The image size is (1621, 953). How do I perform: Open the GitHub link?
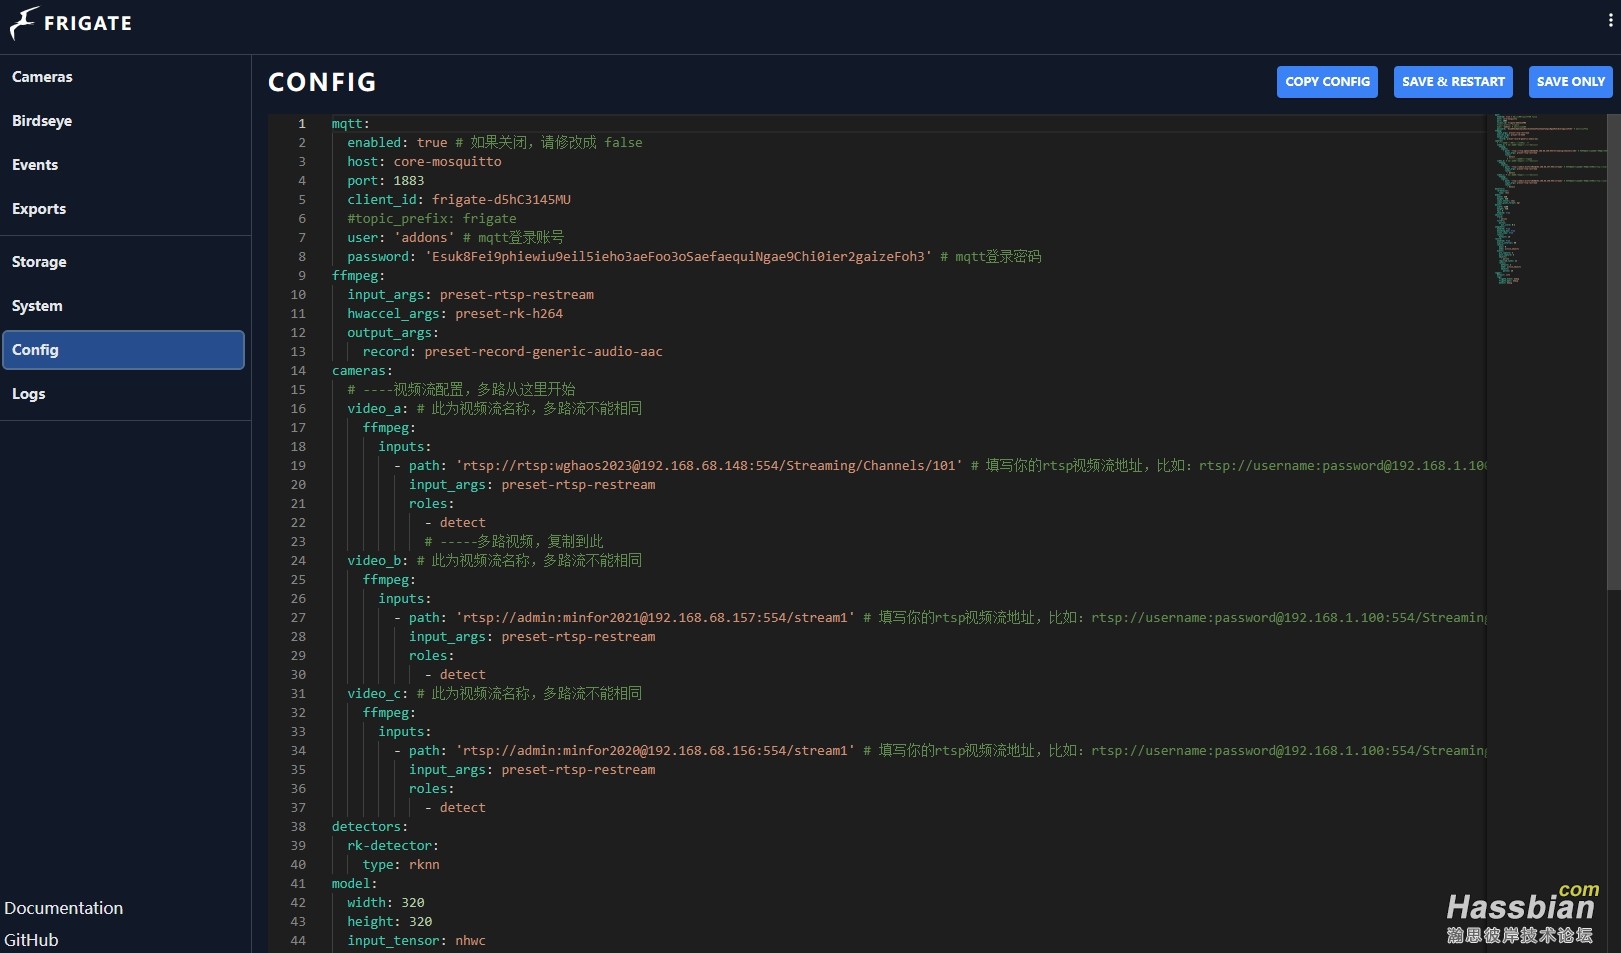(31, 940)
